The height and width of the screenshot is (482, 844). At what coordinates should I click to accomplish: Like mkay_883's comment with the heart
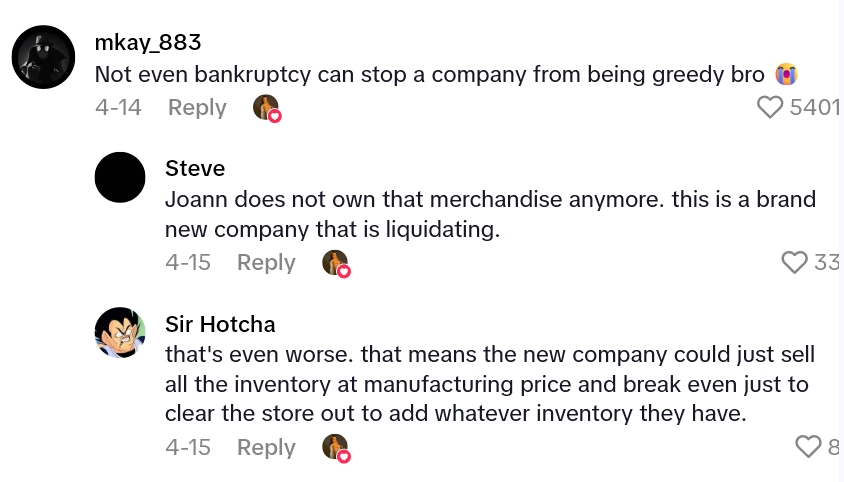(x=770, y=107)
